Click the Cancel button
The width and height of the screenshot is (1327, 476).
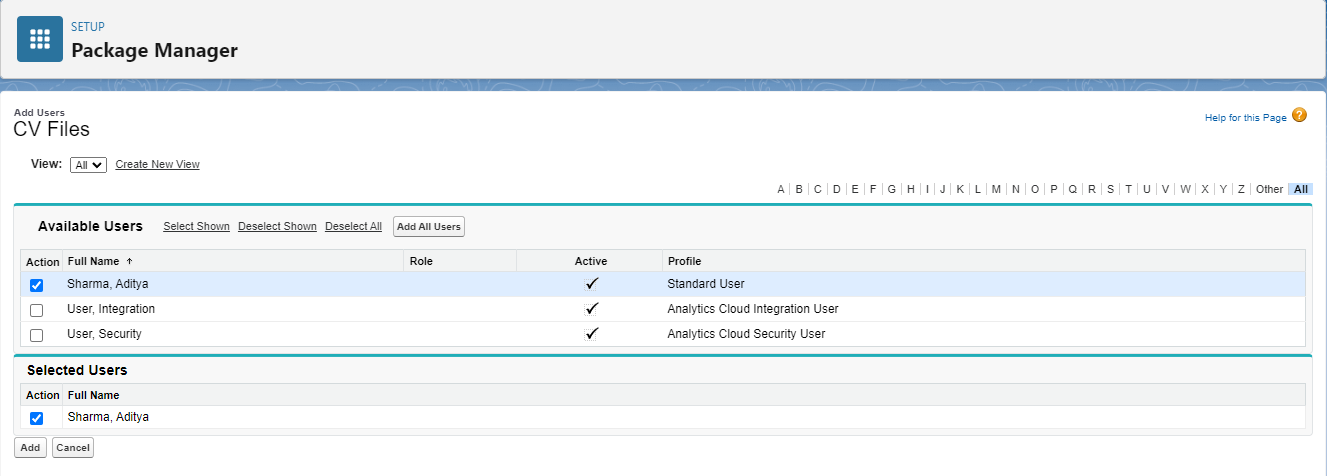73,448
